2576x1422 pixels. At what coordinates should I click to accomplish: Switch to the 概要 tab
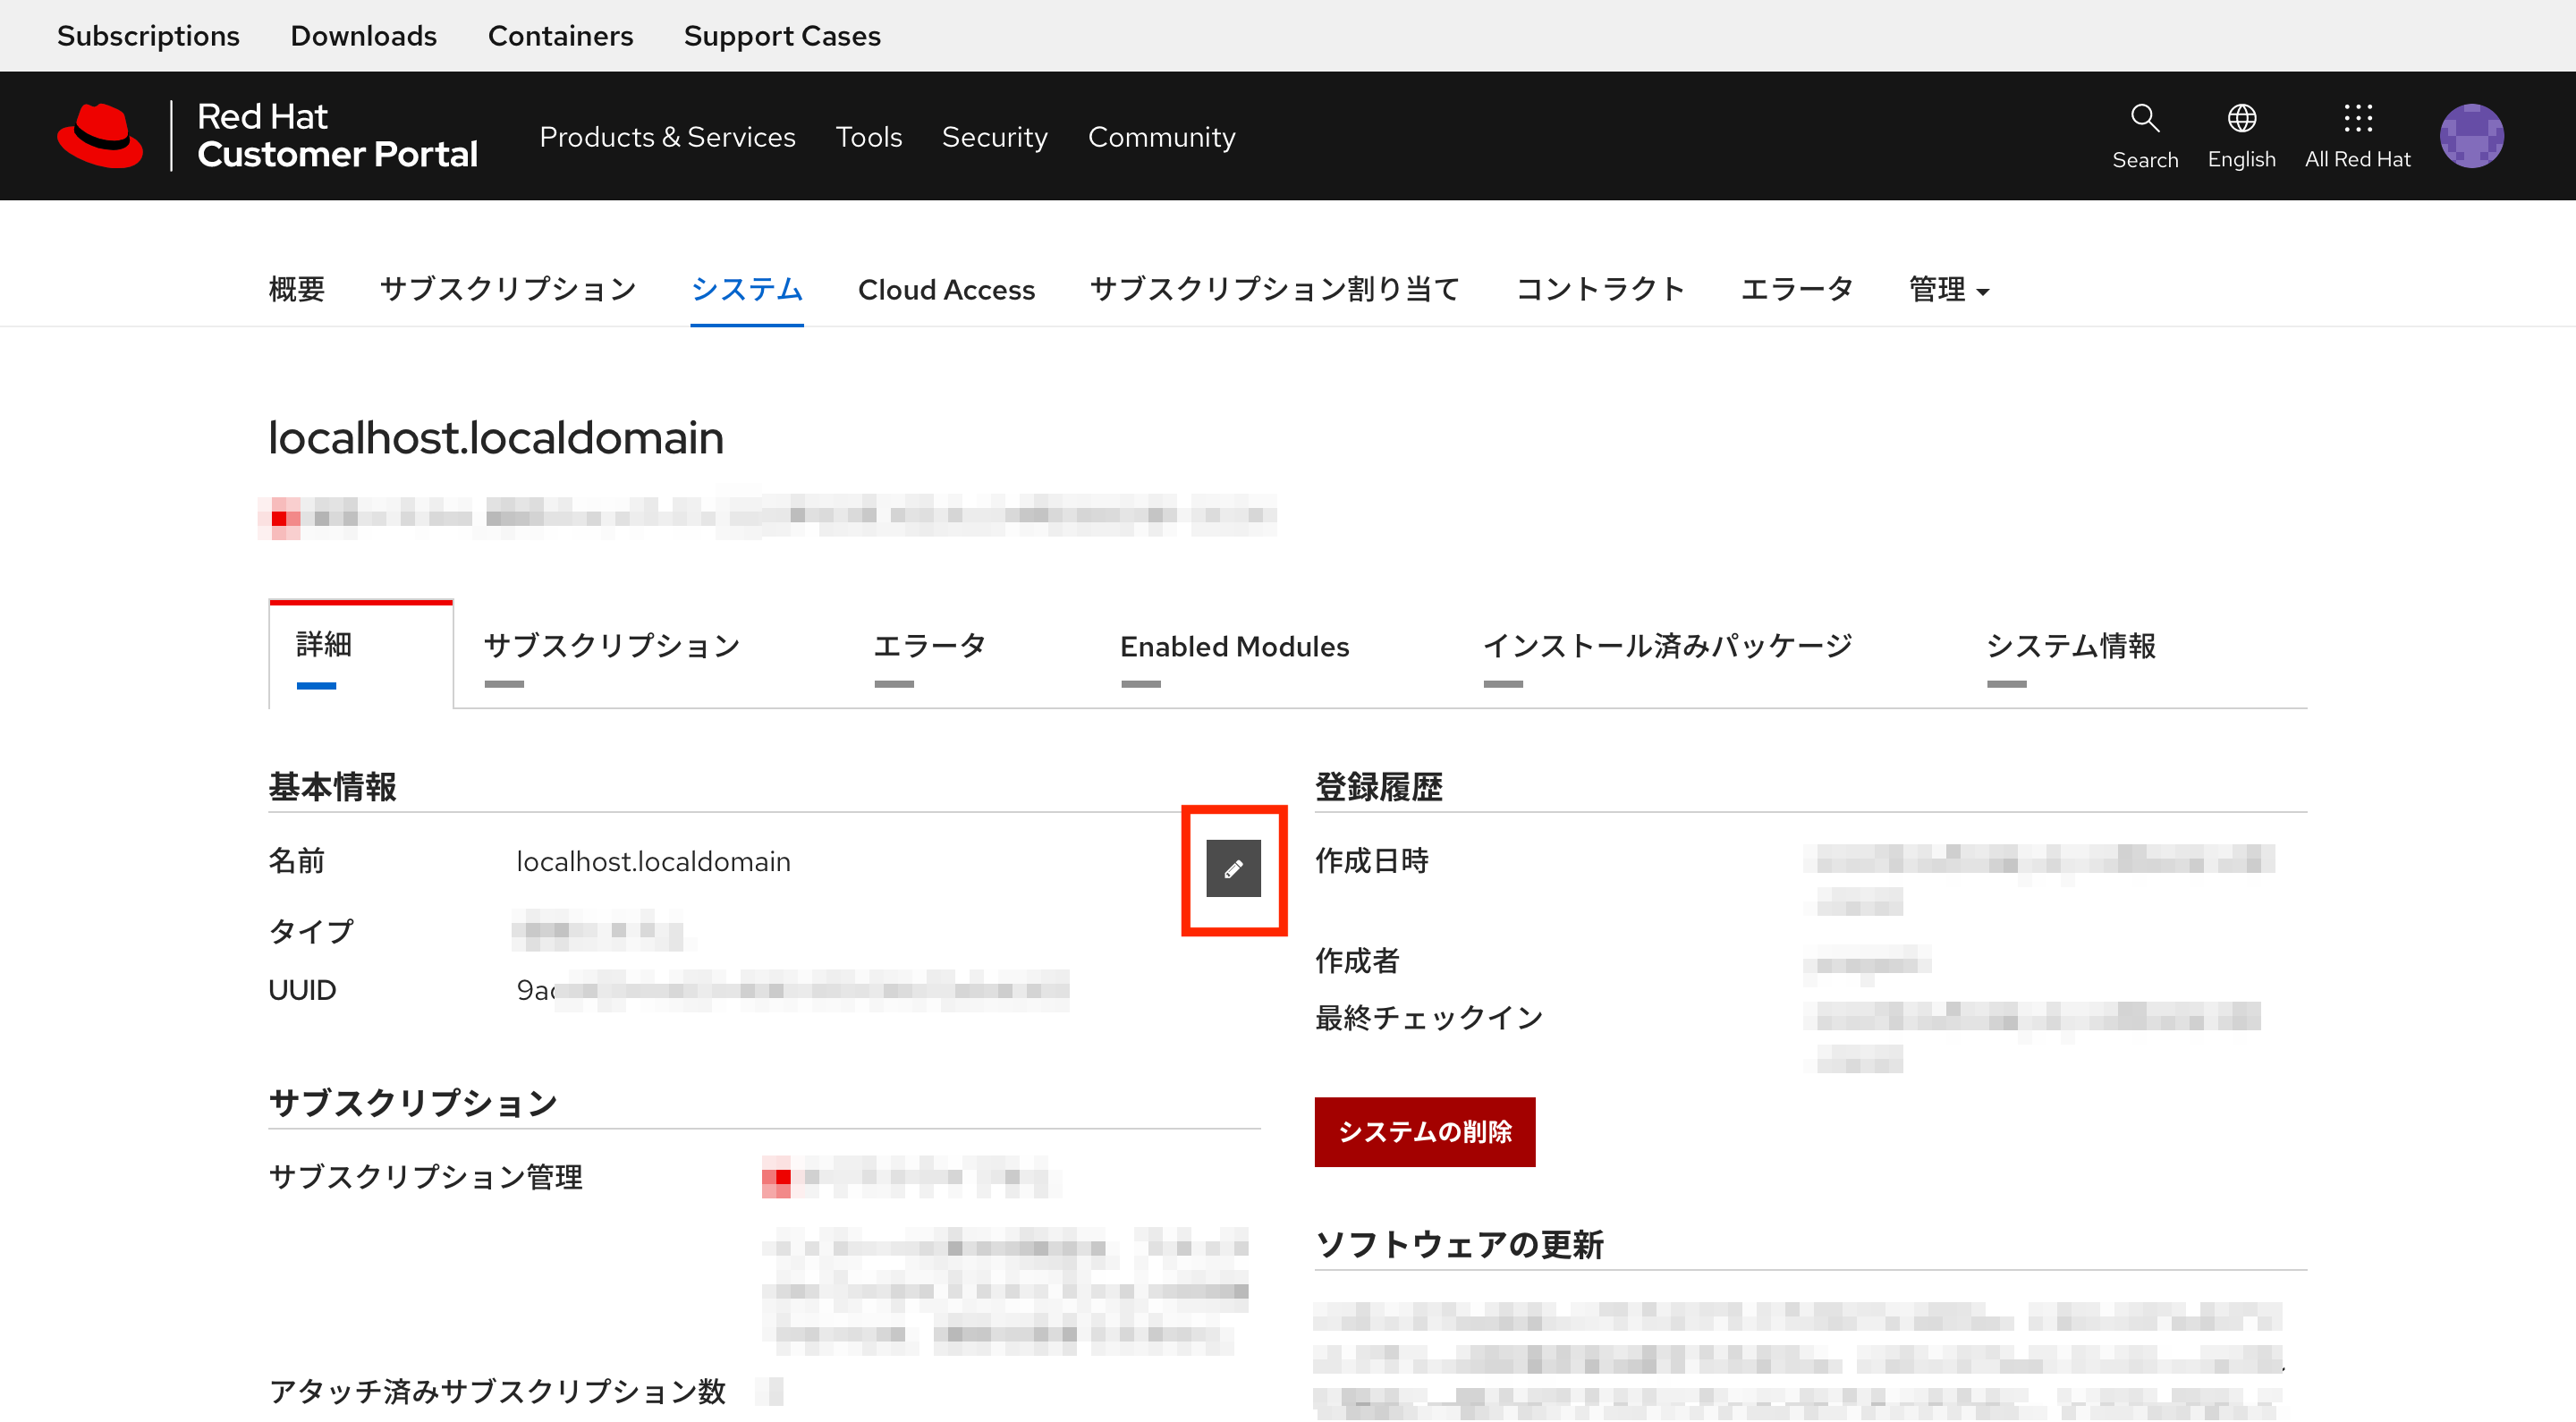[x=295, y=289]
